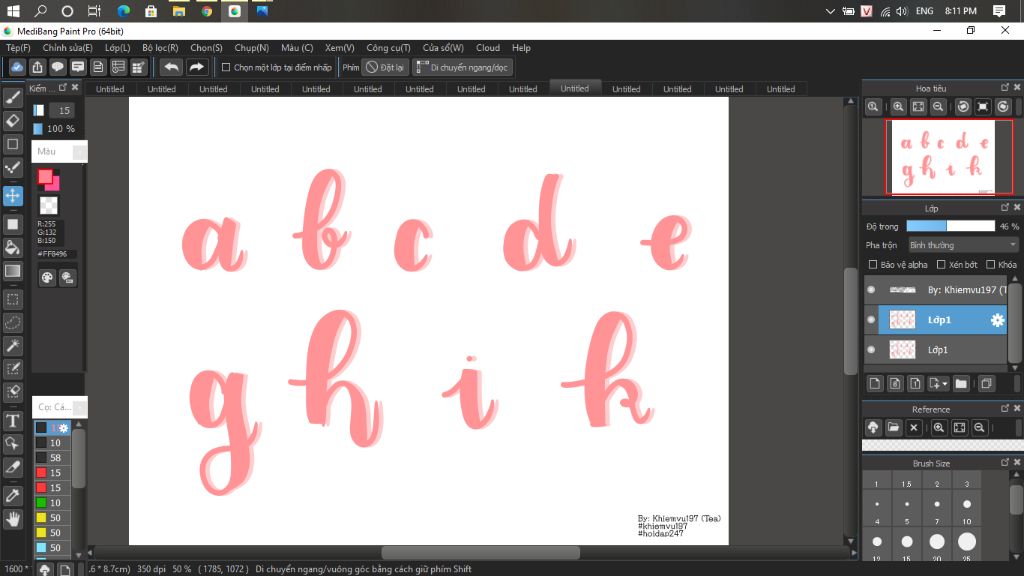Select the Text tool
The width and height of the screenshot is (1024, 576).
coord(13,421)
